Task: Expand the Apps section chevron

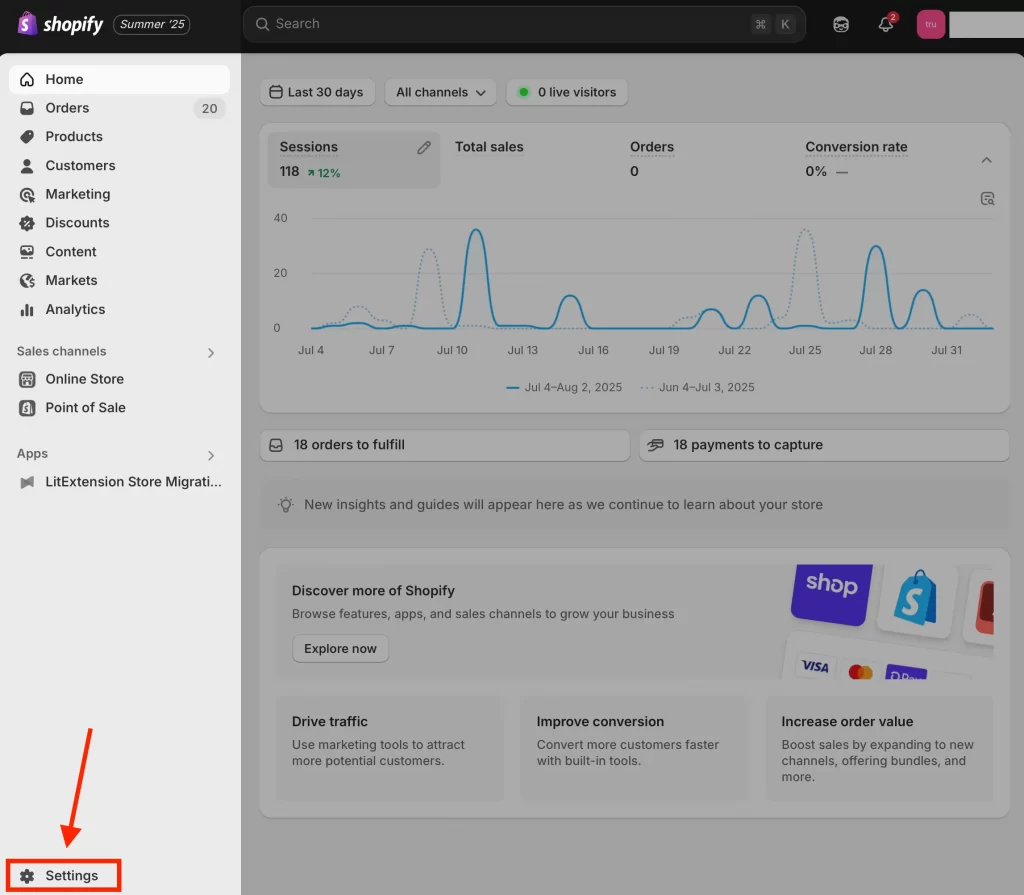Action: coord(211,455)
